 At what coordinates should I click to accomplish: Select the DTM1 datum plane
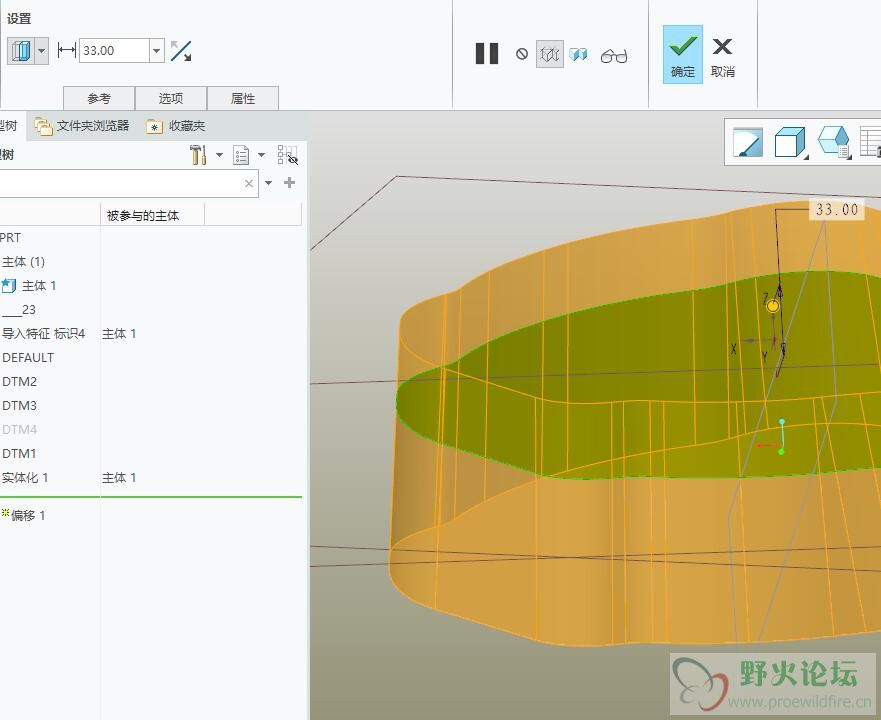(20, 454)
